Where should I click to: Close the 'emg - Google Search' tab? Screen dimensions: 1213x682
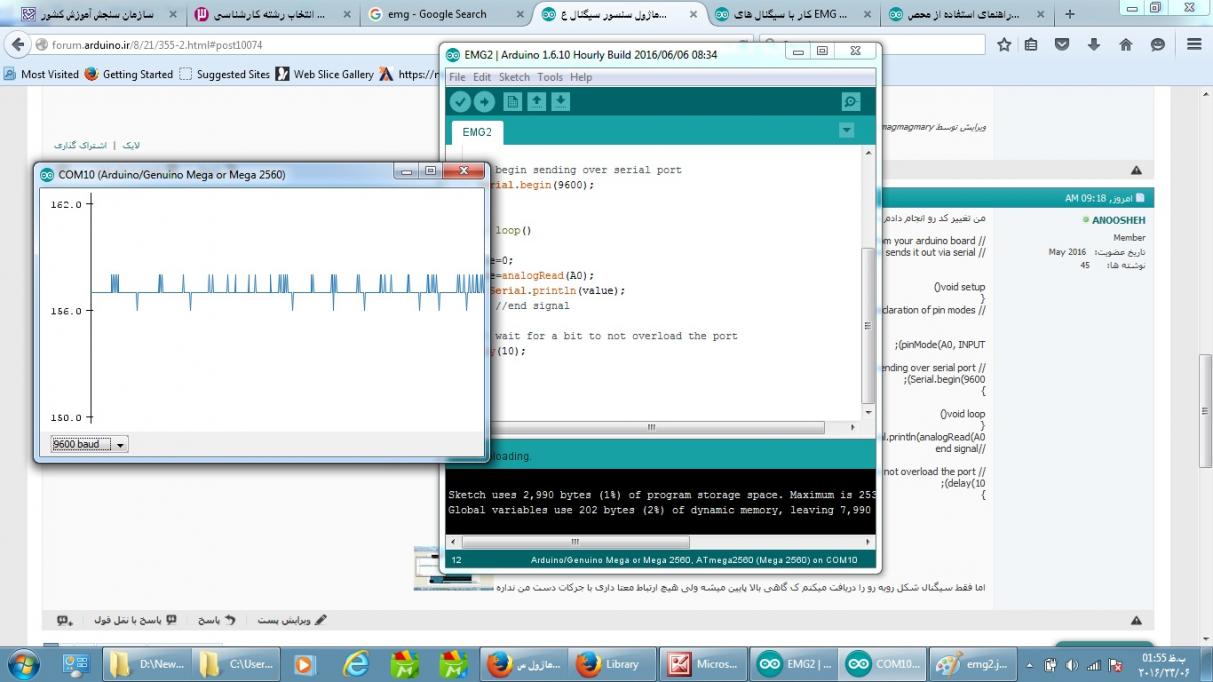click(520, 15)
